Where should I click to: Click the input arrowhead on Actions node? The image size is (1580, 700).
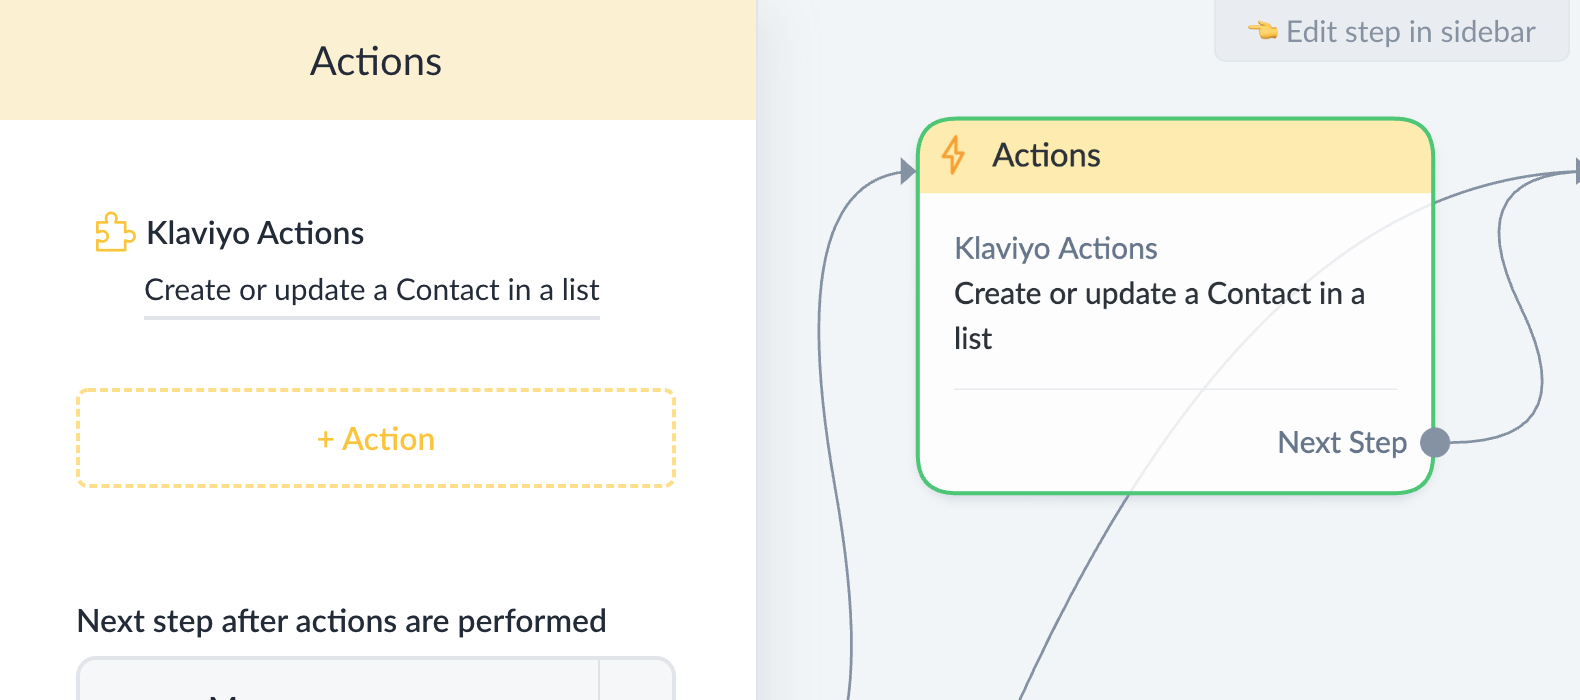(x=907, y=171)
